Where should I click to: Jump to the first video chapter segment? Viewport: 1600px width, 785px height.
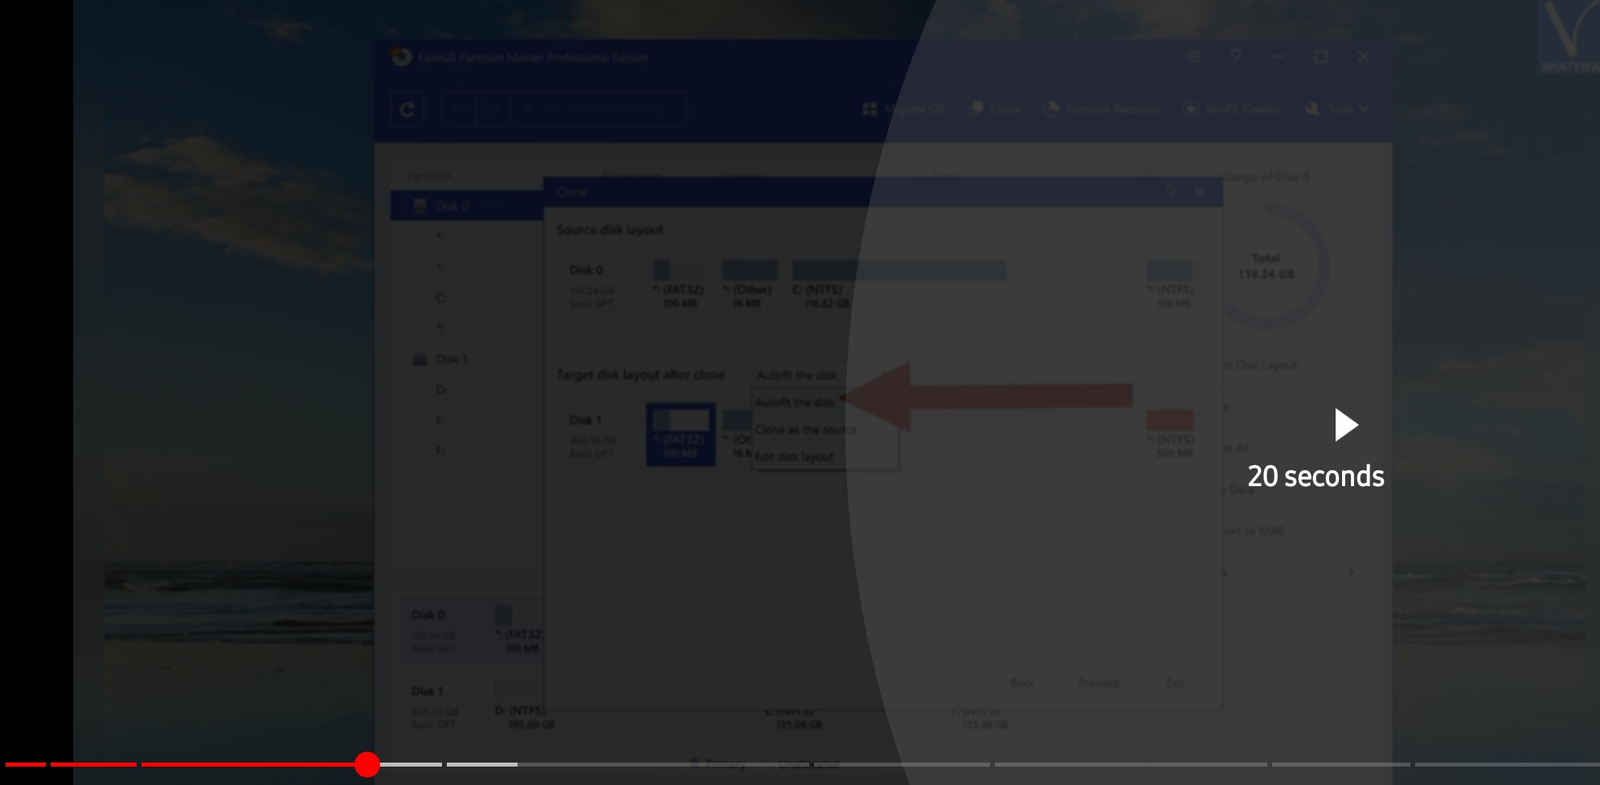click(25, 764)
